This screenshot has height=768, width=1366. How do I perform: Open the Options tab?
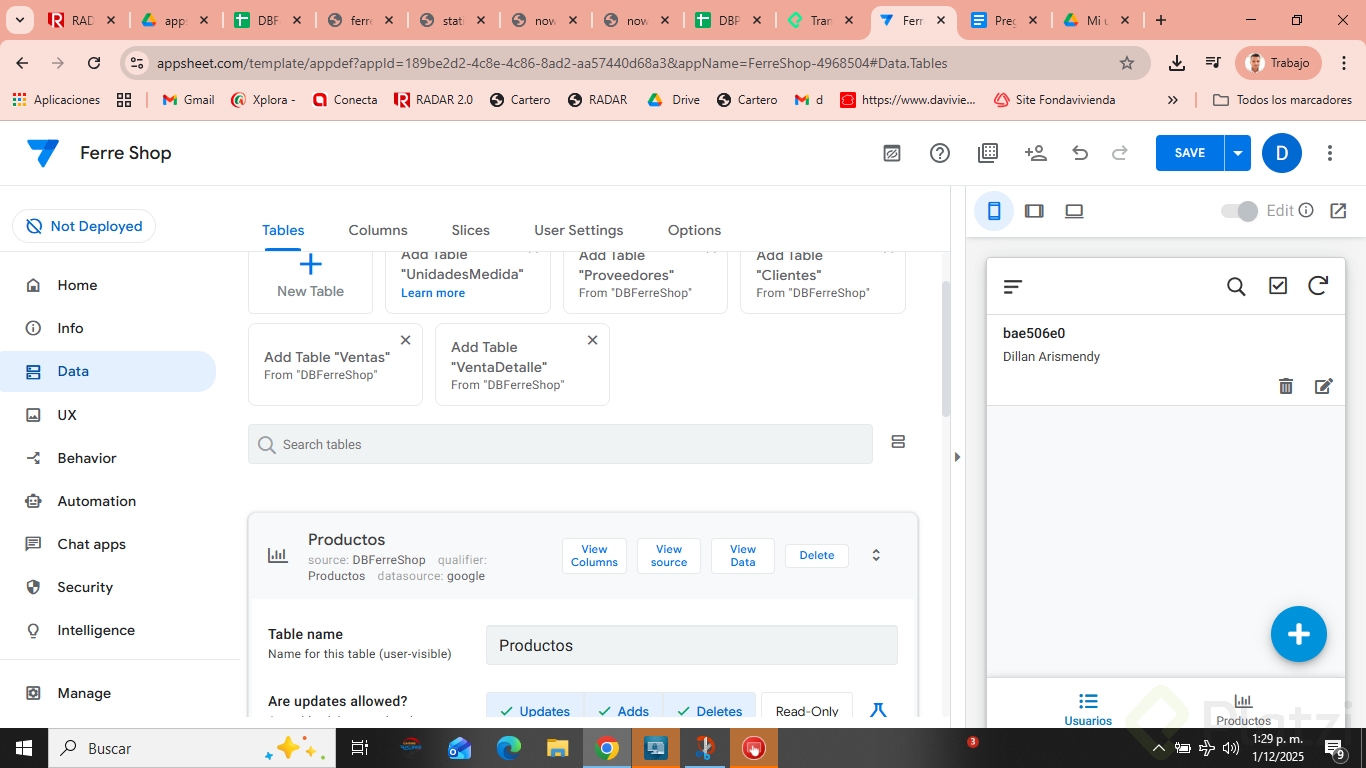coord(694,230)
